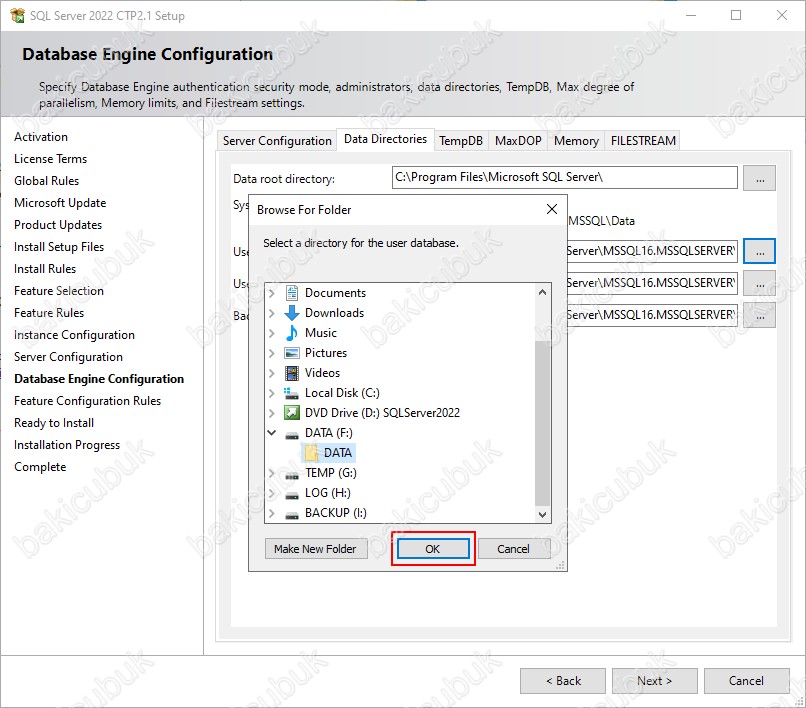
Task: Expand the Music tree node
Action: pyautogui.click(x=271, y=333)
